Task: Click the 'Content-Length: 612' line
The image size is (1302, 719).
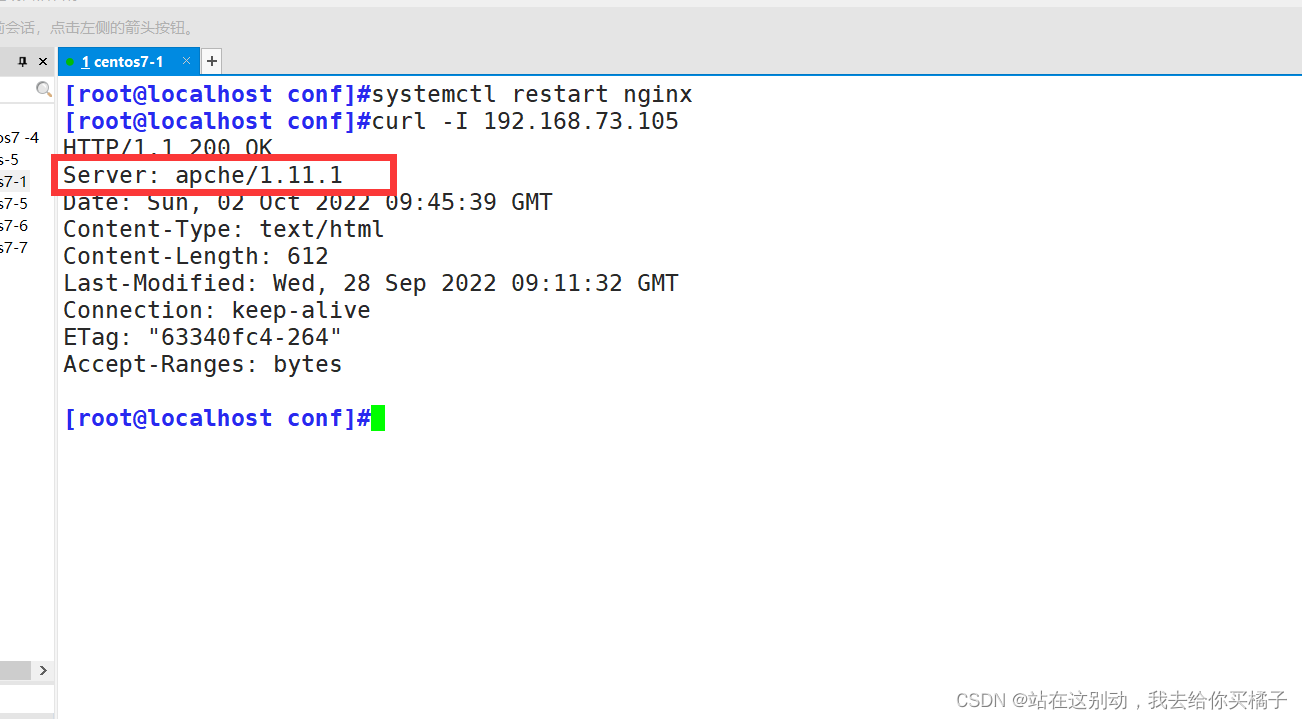Action: pyautogui.click(x=196, y=256)
